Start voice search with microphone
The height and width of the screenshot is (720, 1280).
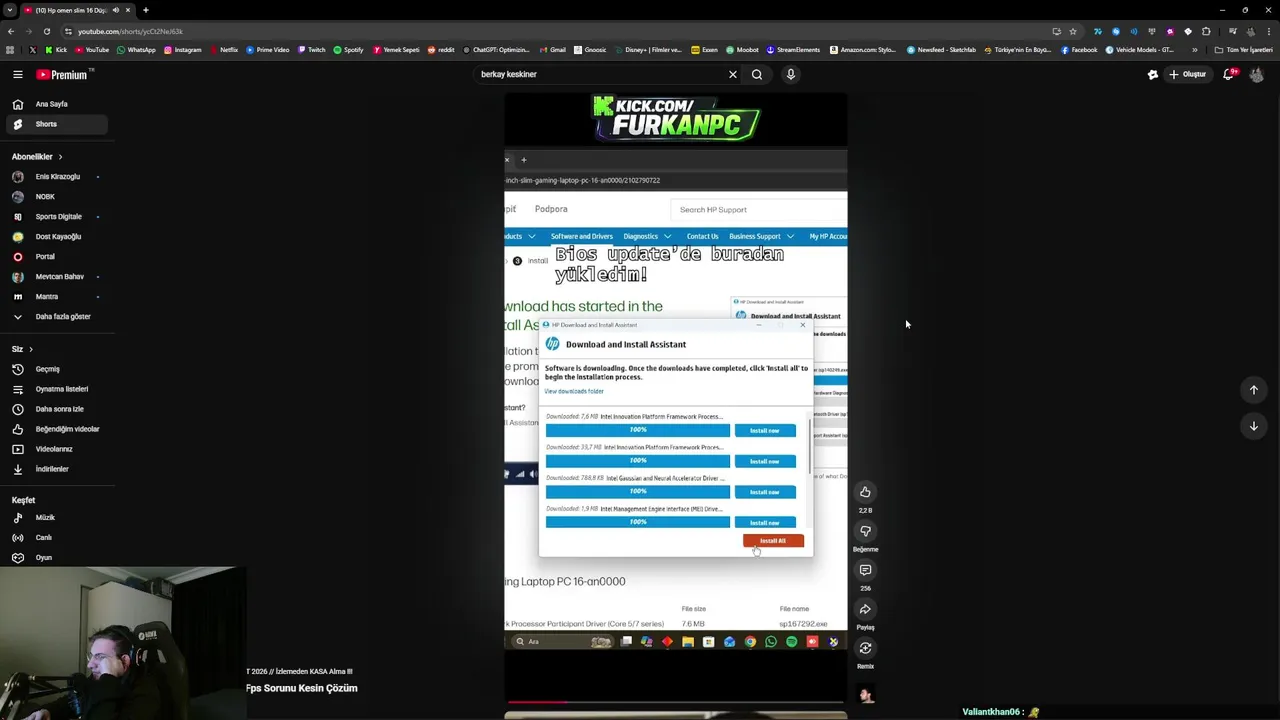[x=790, y=74]
